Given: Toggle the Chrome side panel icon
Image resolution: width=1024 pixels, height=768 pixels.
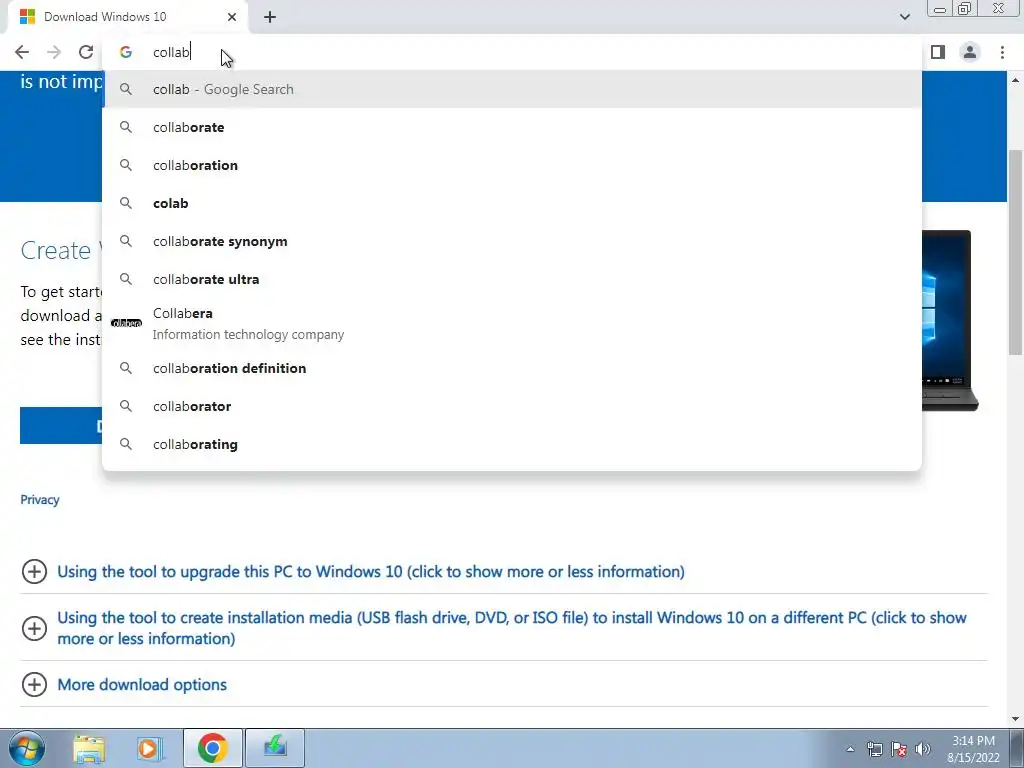Looking at the screenshot, I should coord(938,52).
